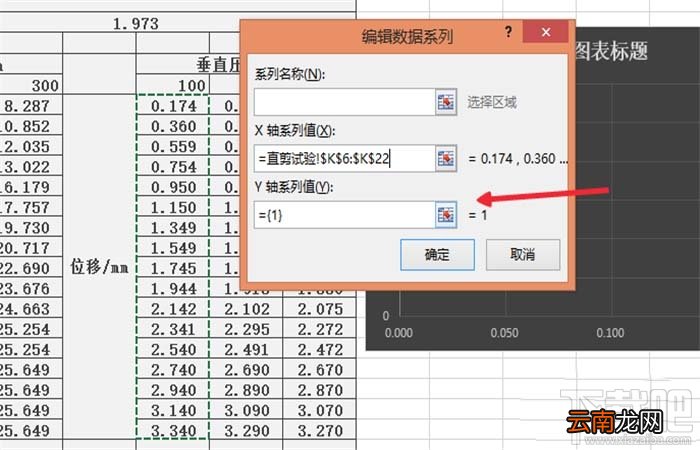Select the chart title 图表标题
The width and height of the screenshot is (700, 450).
[611, 51]
